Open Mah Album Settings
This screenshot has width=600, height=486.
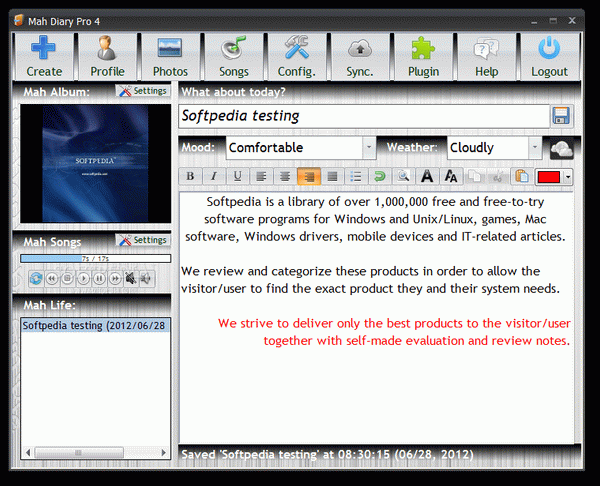coord(143,91)
